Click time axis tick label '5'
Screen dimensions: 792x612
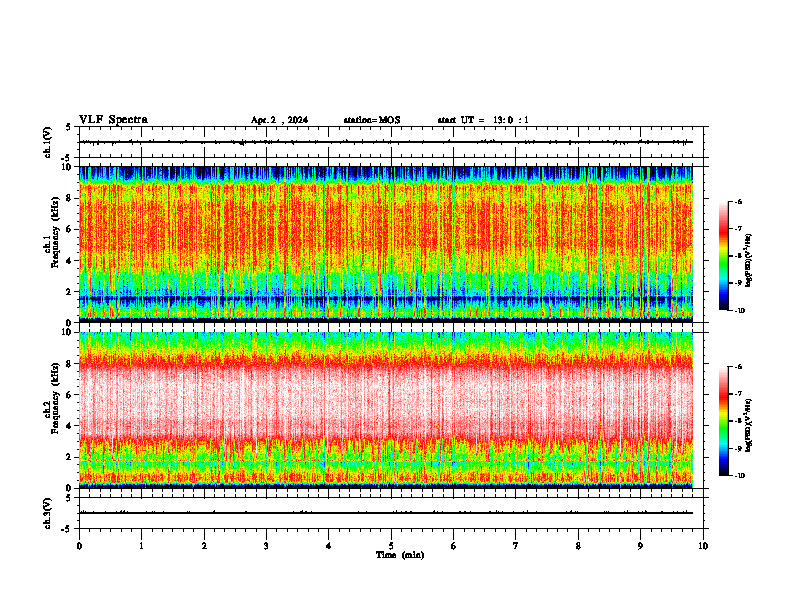tap(391, 546)
